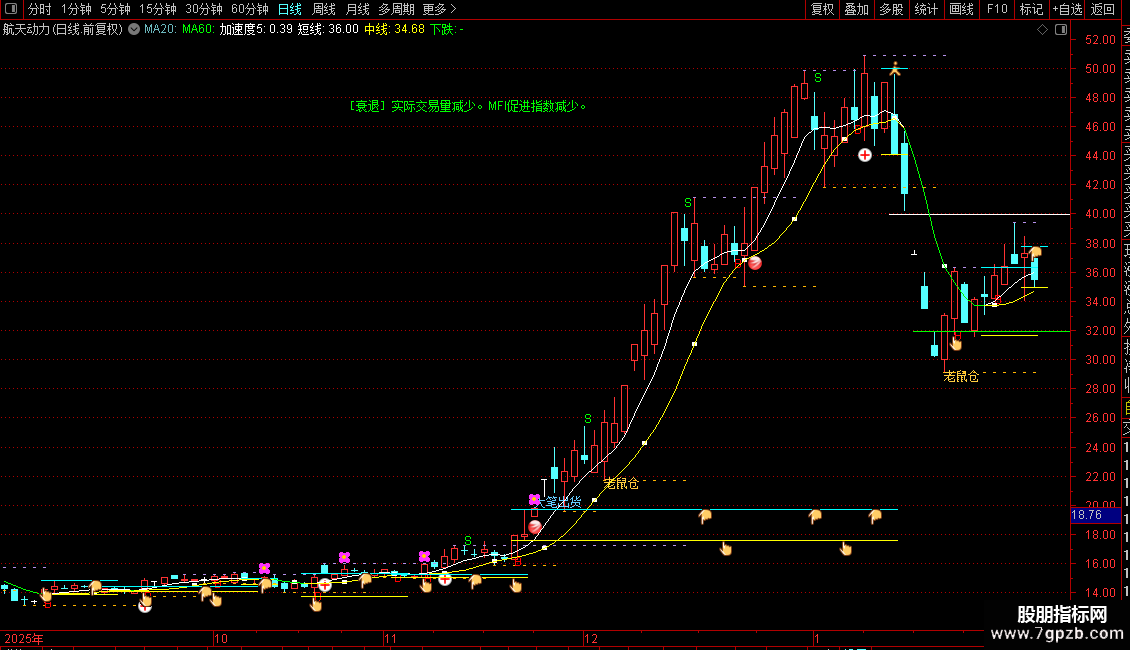The width and height of the screenshot is (1130, 650).
Task: Open the 画线 drawing tools
Action: click(x=961, y=9)
